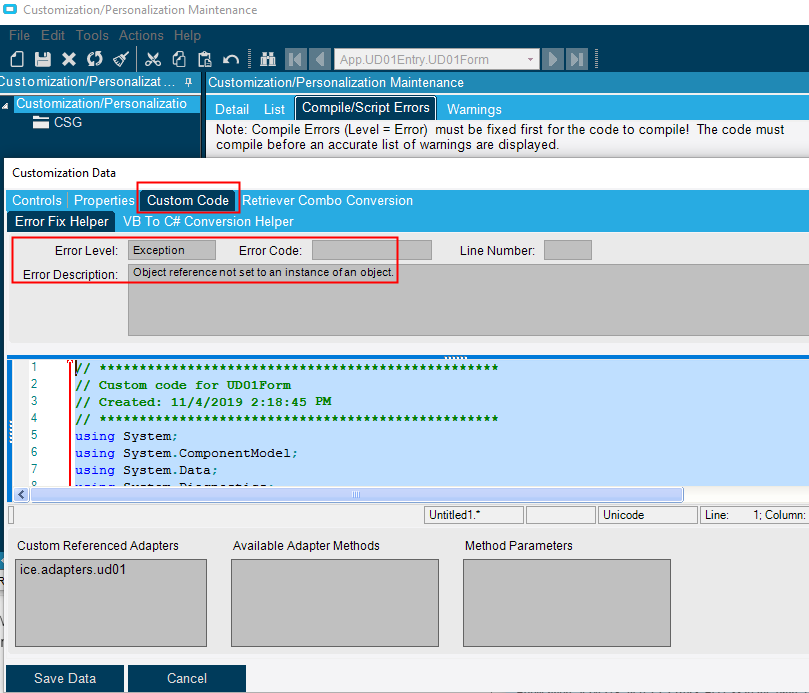This screenshot has width=809, height=693.
Task: Click the binoculars Search icon
Action: (x=268, y=60)
